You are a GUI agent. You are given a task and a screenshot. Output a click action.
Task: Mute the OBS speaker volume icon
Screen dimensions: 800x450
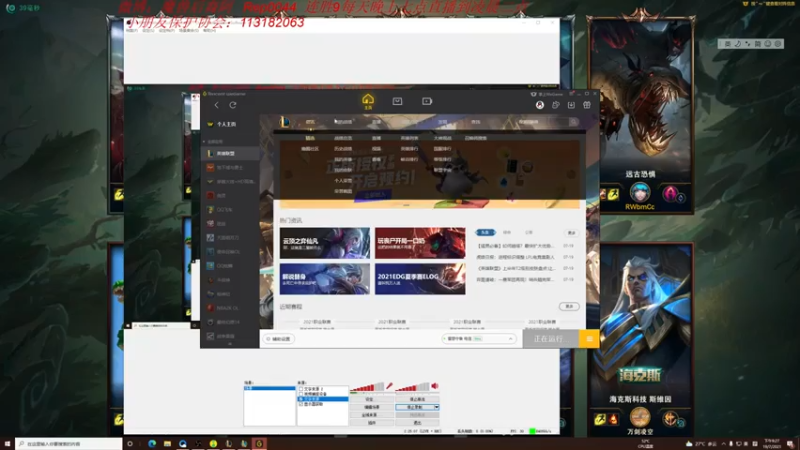coord(435,386)
